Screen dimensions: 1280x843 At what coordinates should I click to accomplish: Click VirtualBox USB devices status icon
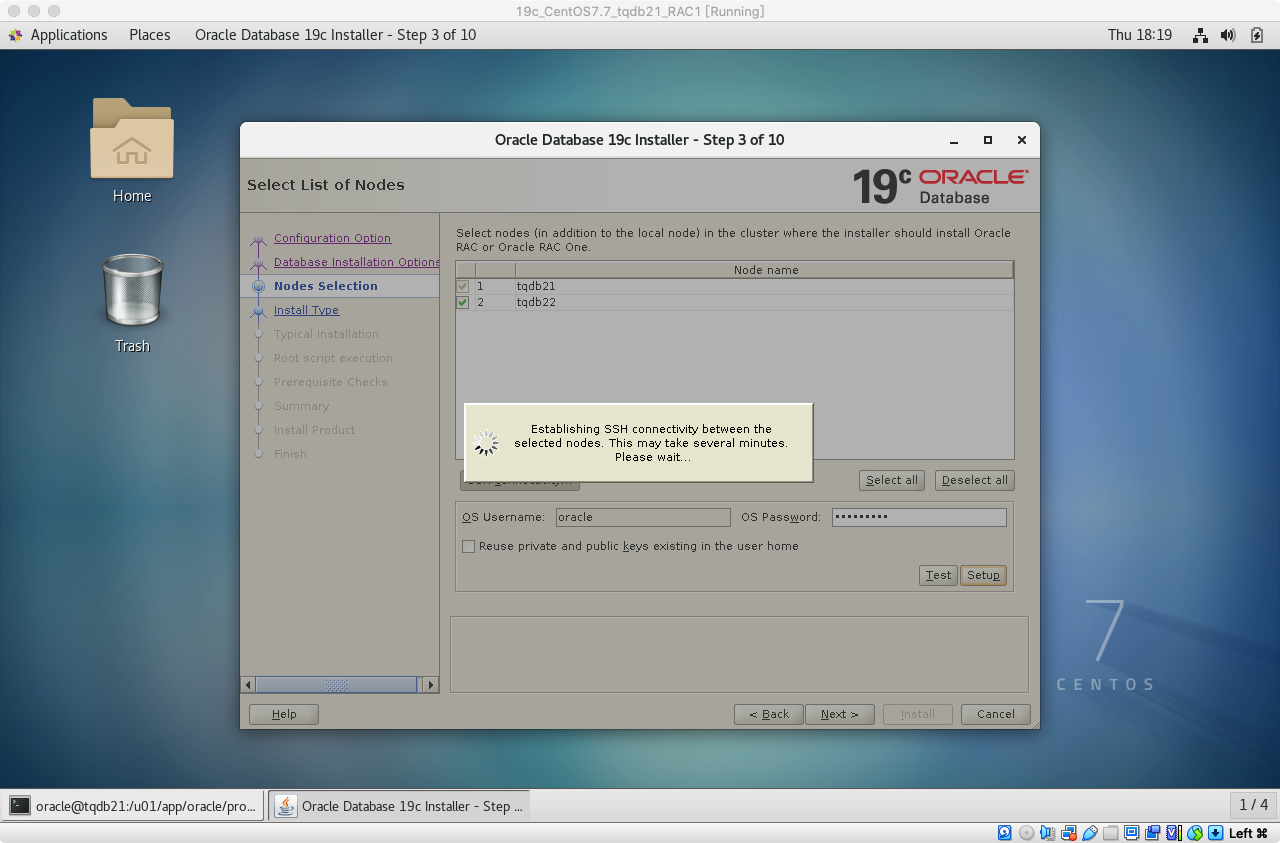1090,833
